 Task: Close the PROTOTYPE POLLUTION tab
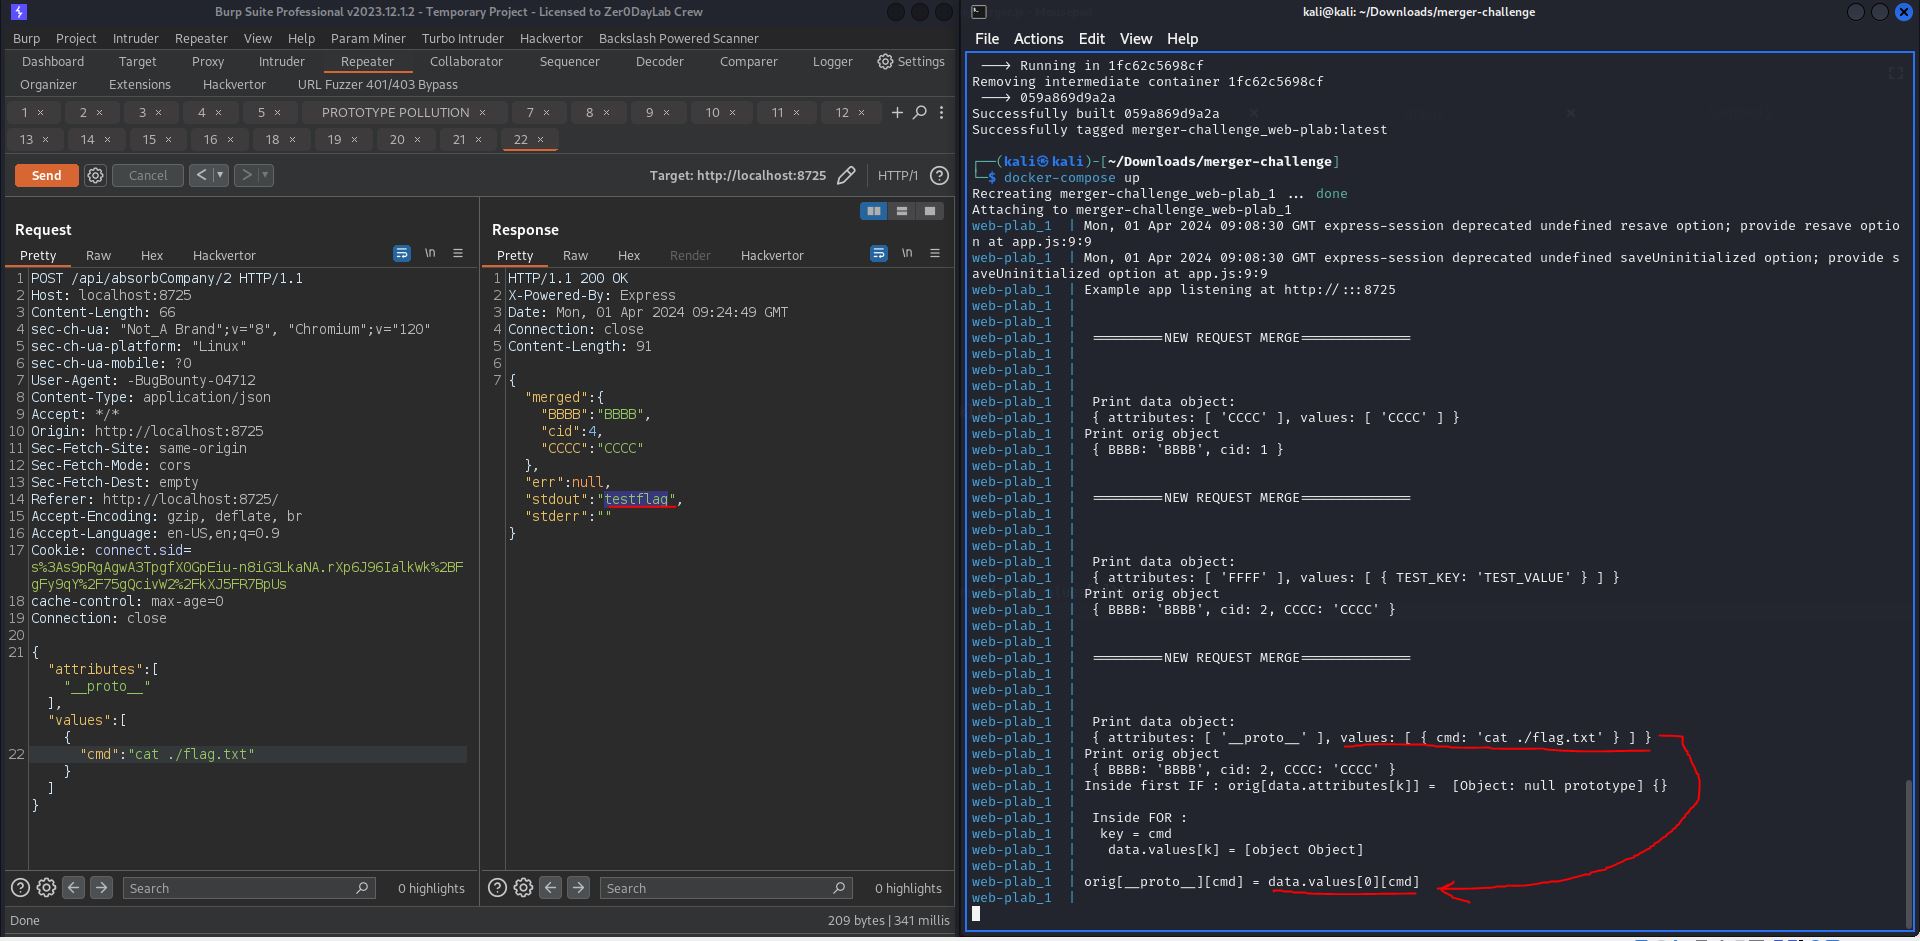(x=482, y=112)
